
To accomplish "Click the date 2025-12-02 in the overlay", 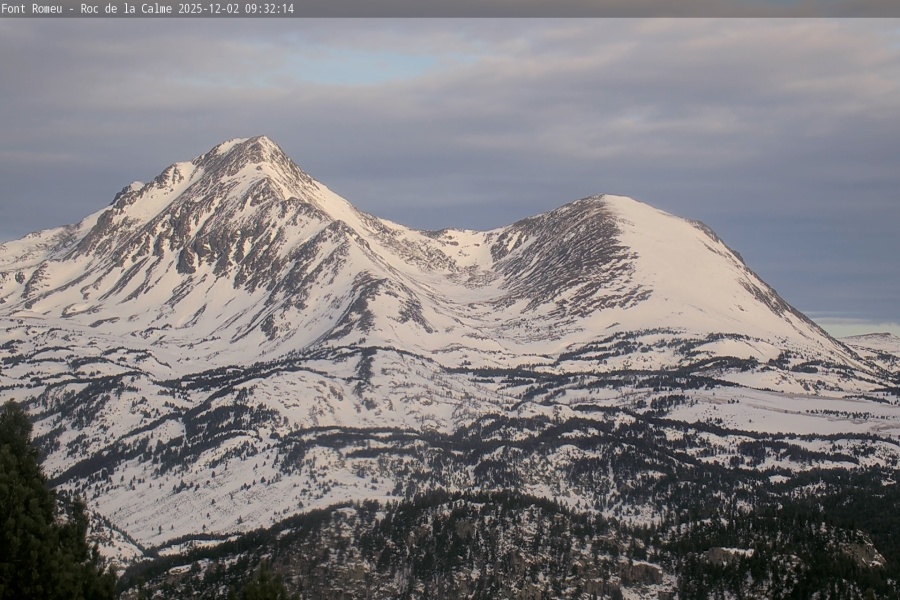I will point(209,8).
